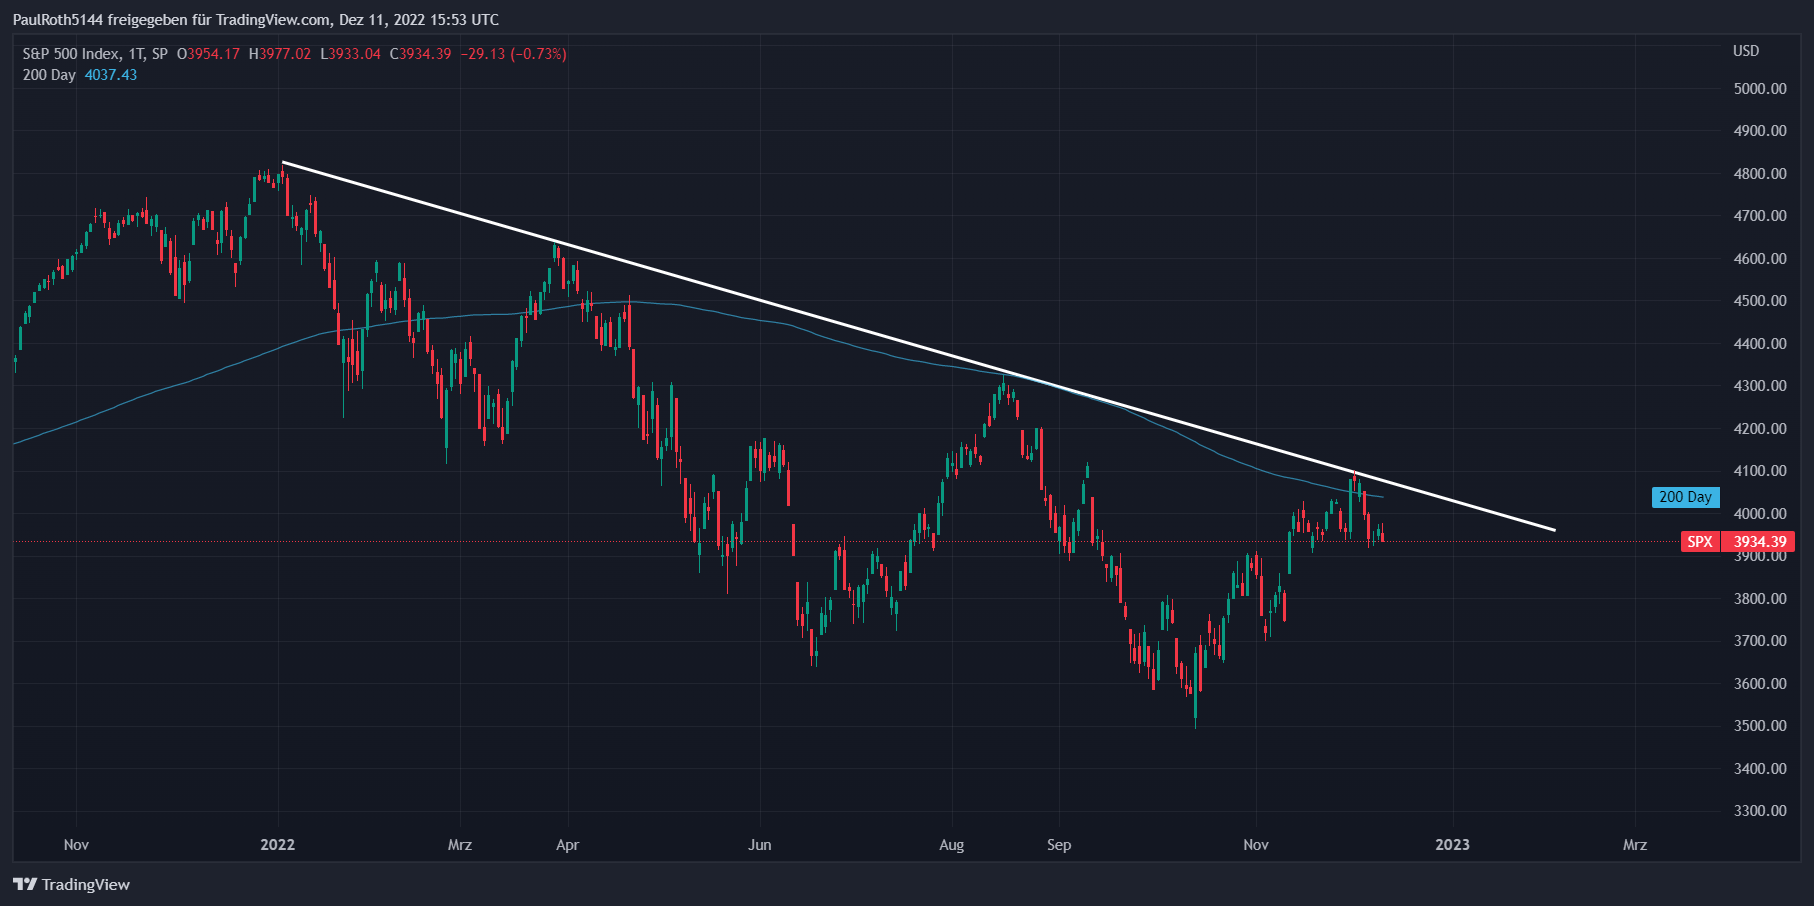Click the PaulRoth5144 username in the header

pyautogui.click(x=58, y=20)
